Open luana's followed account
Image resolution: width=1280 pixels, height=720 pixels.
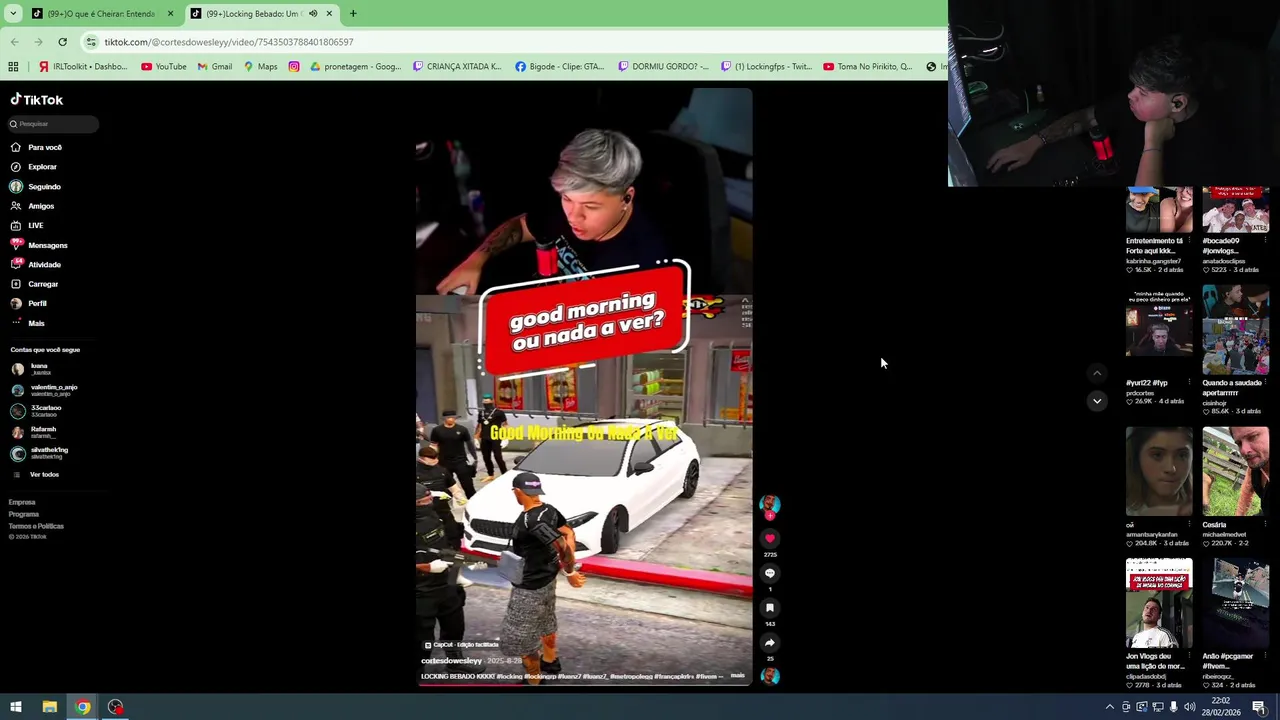click(x=32, y=369)
